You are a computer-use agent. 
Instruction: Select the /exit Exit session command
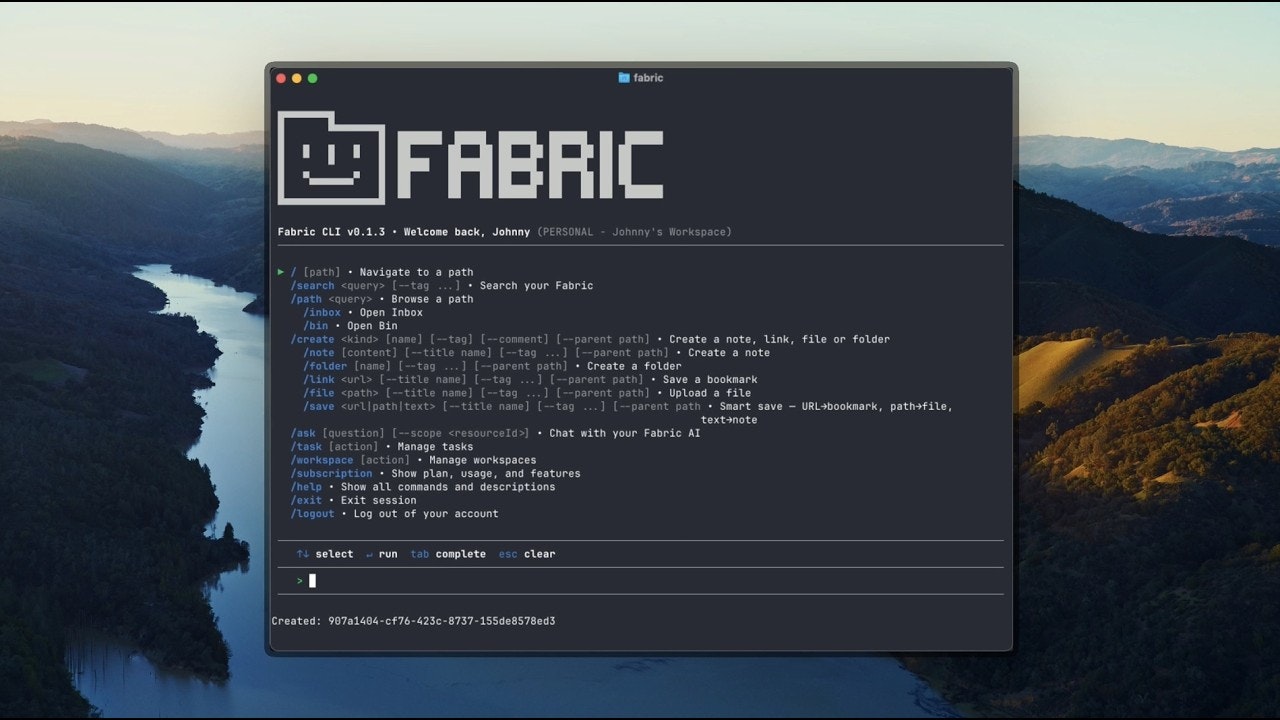(353, 500)
